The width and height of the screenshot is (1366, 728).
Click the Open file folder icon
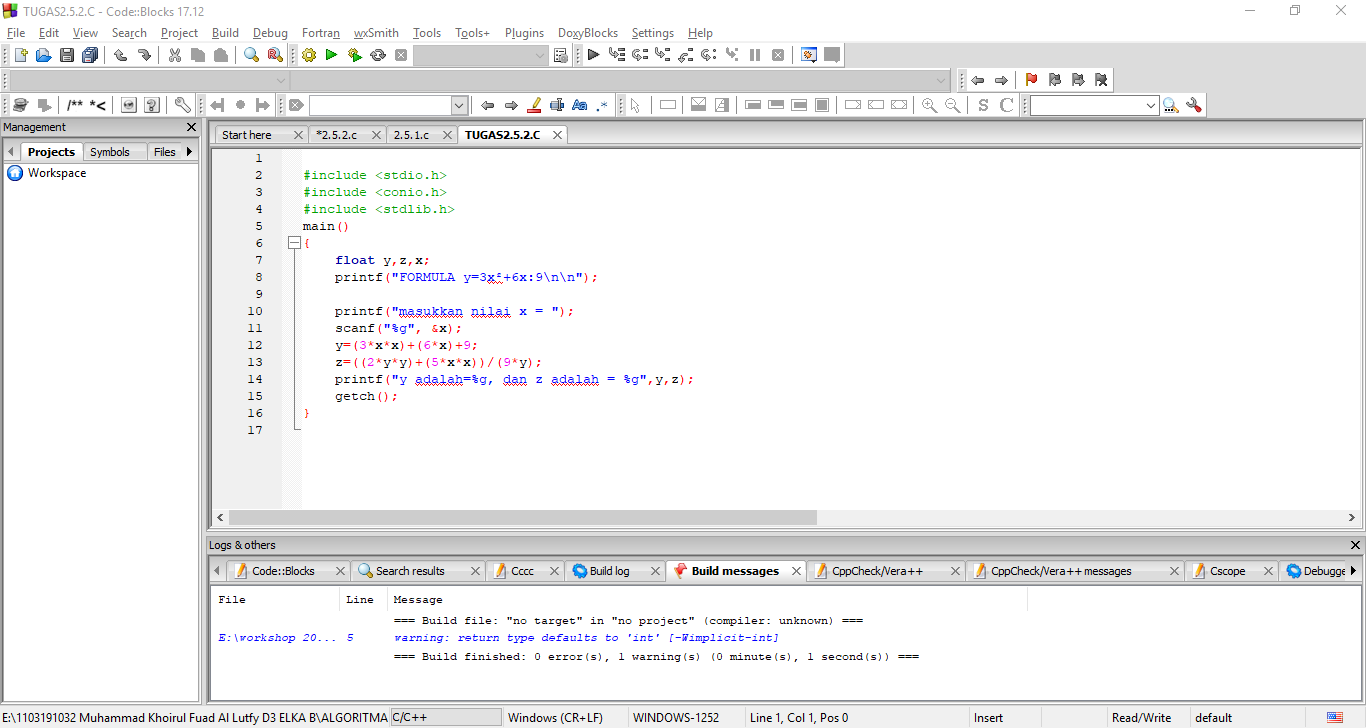[x=43, y=55]
